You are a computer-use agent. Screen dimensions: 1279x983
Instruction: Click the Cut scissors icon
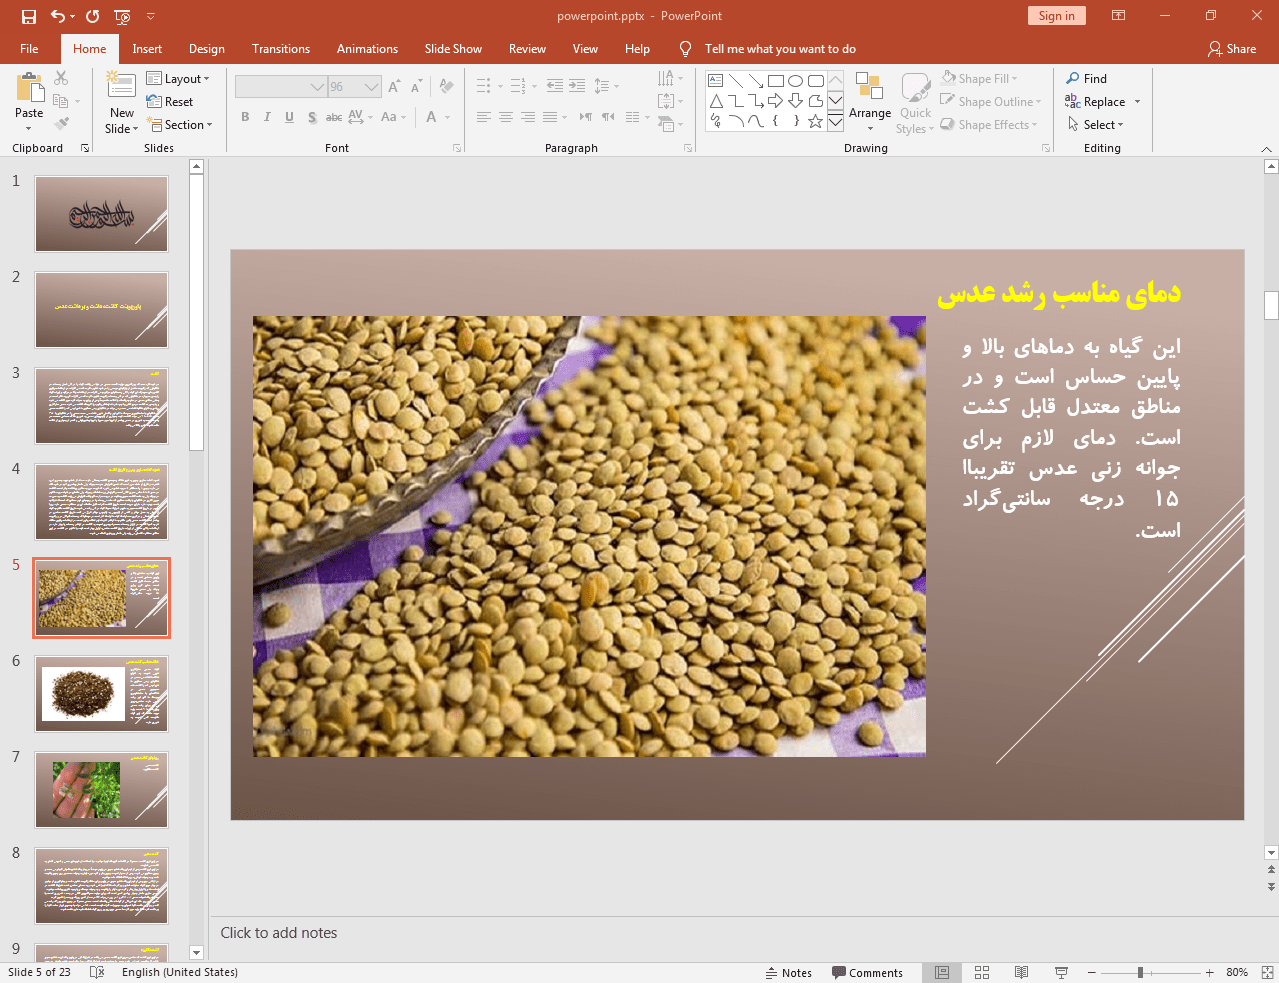[x=61, y=78]
